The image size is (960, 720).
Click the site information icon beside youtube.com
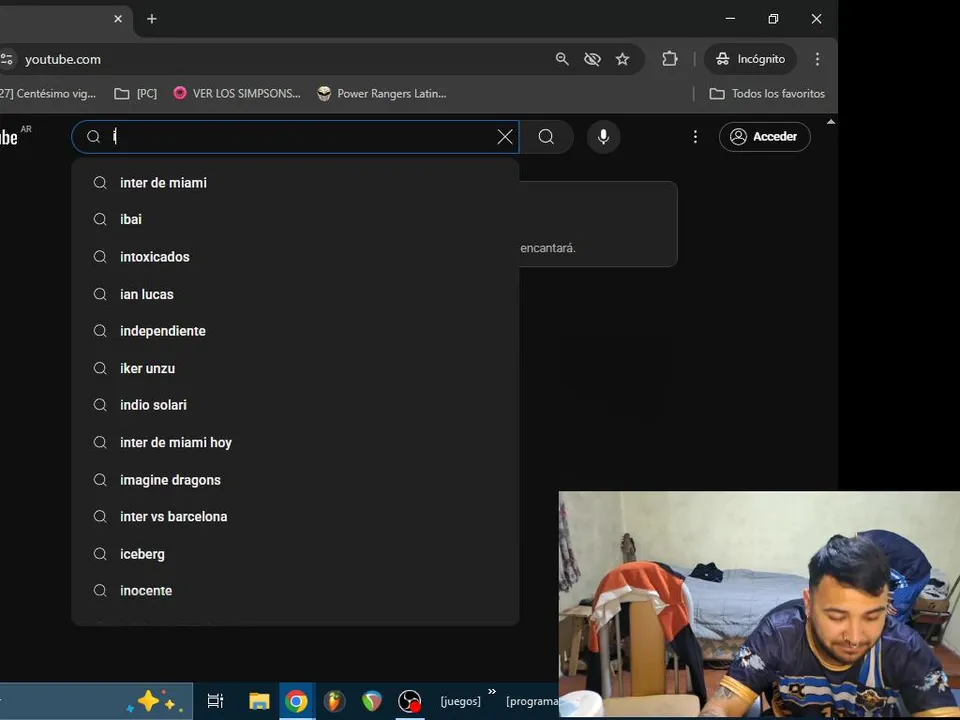coord(7,59)
